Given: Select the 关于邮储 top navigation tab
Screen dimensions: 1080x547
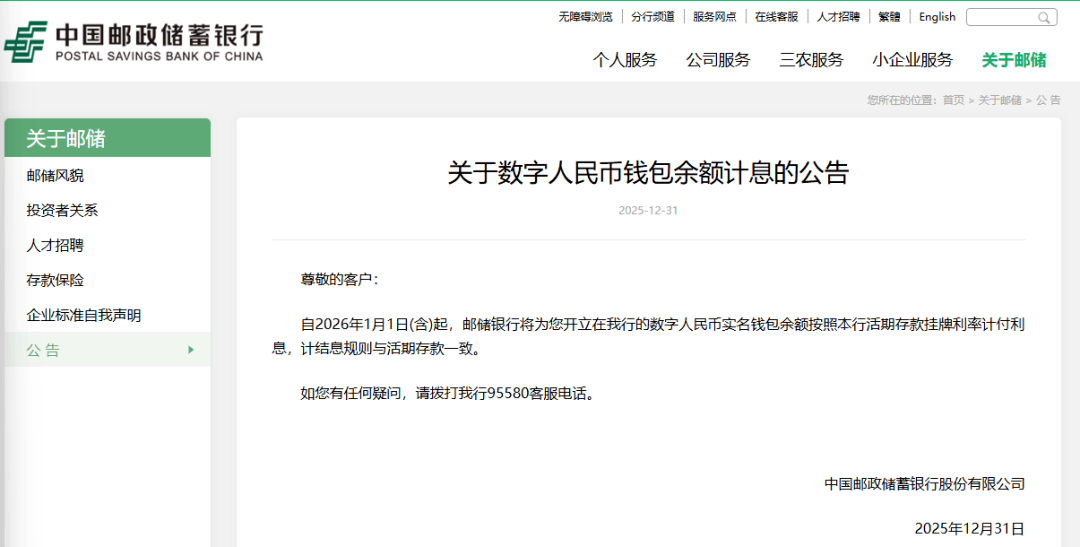Looking at the screenshot, I should coord(1013,60).
